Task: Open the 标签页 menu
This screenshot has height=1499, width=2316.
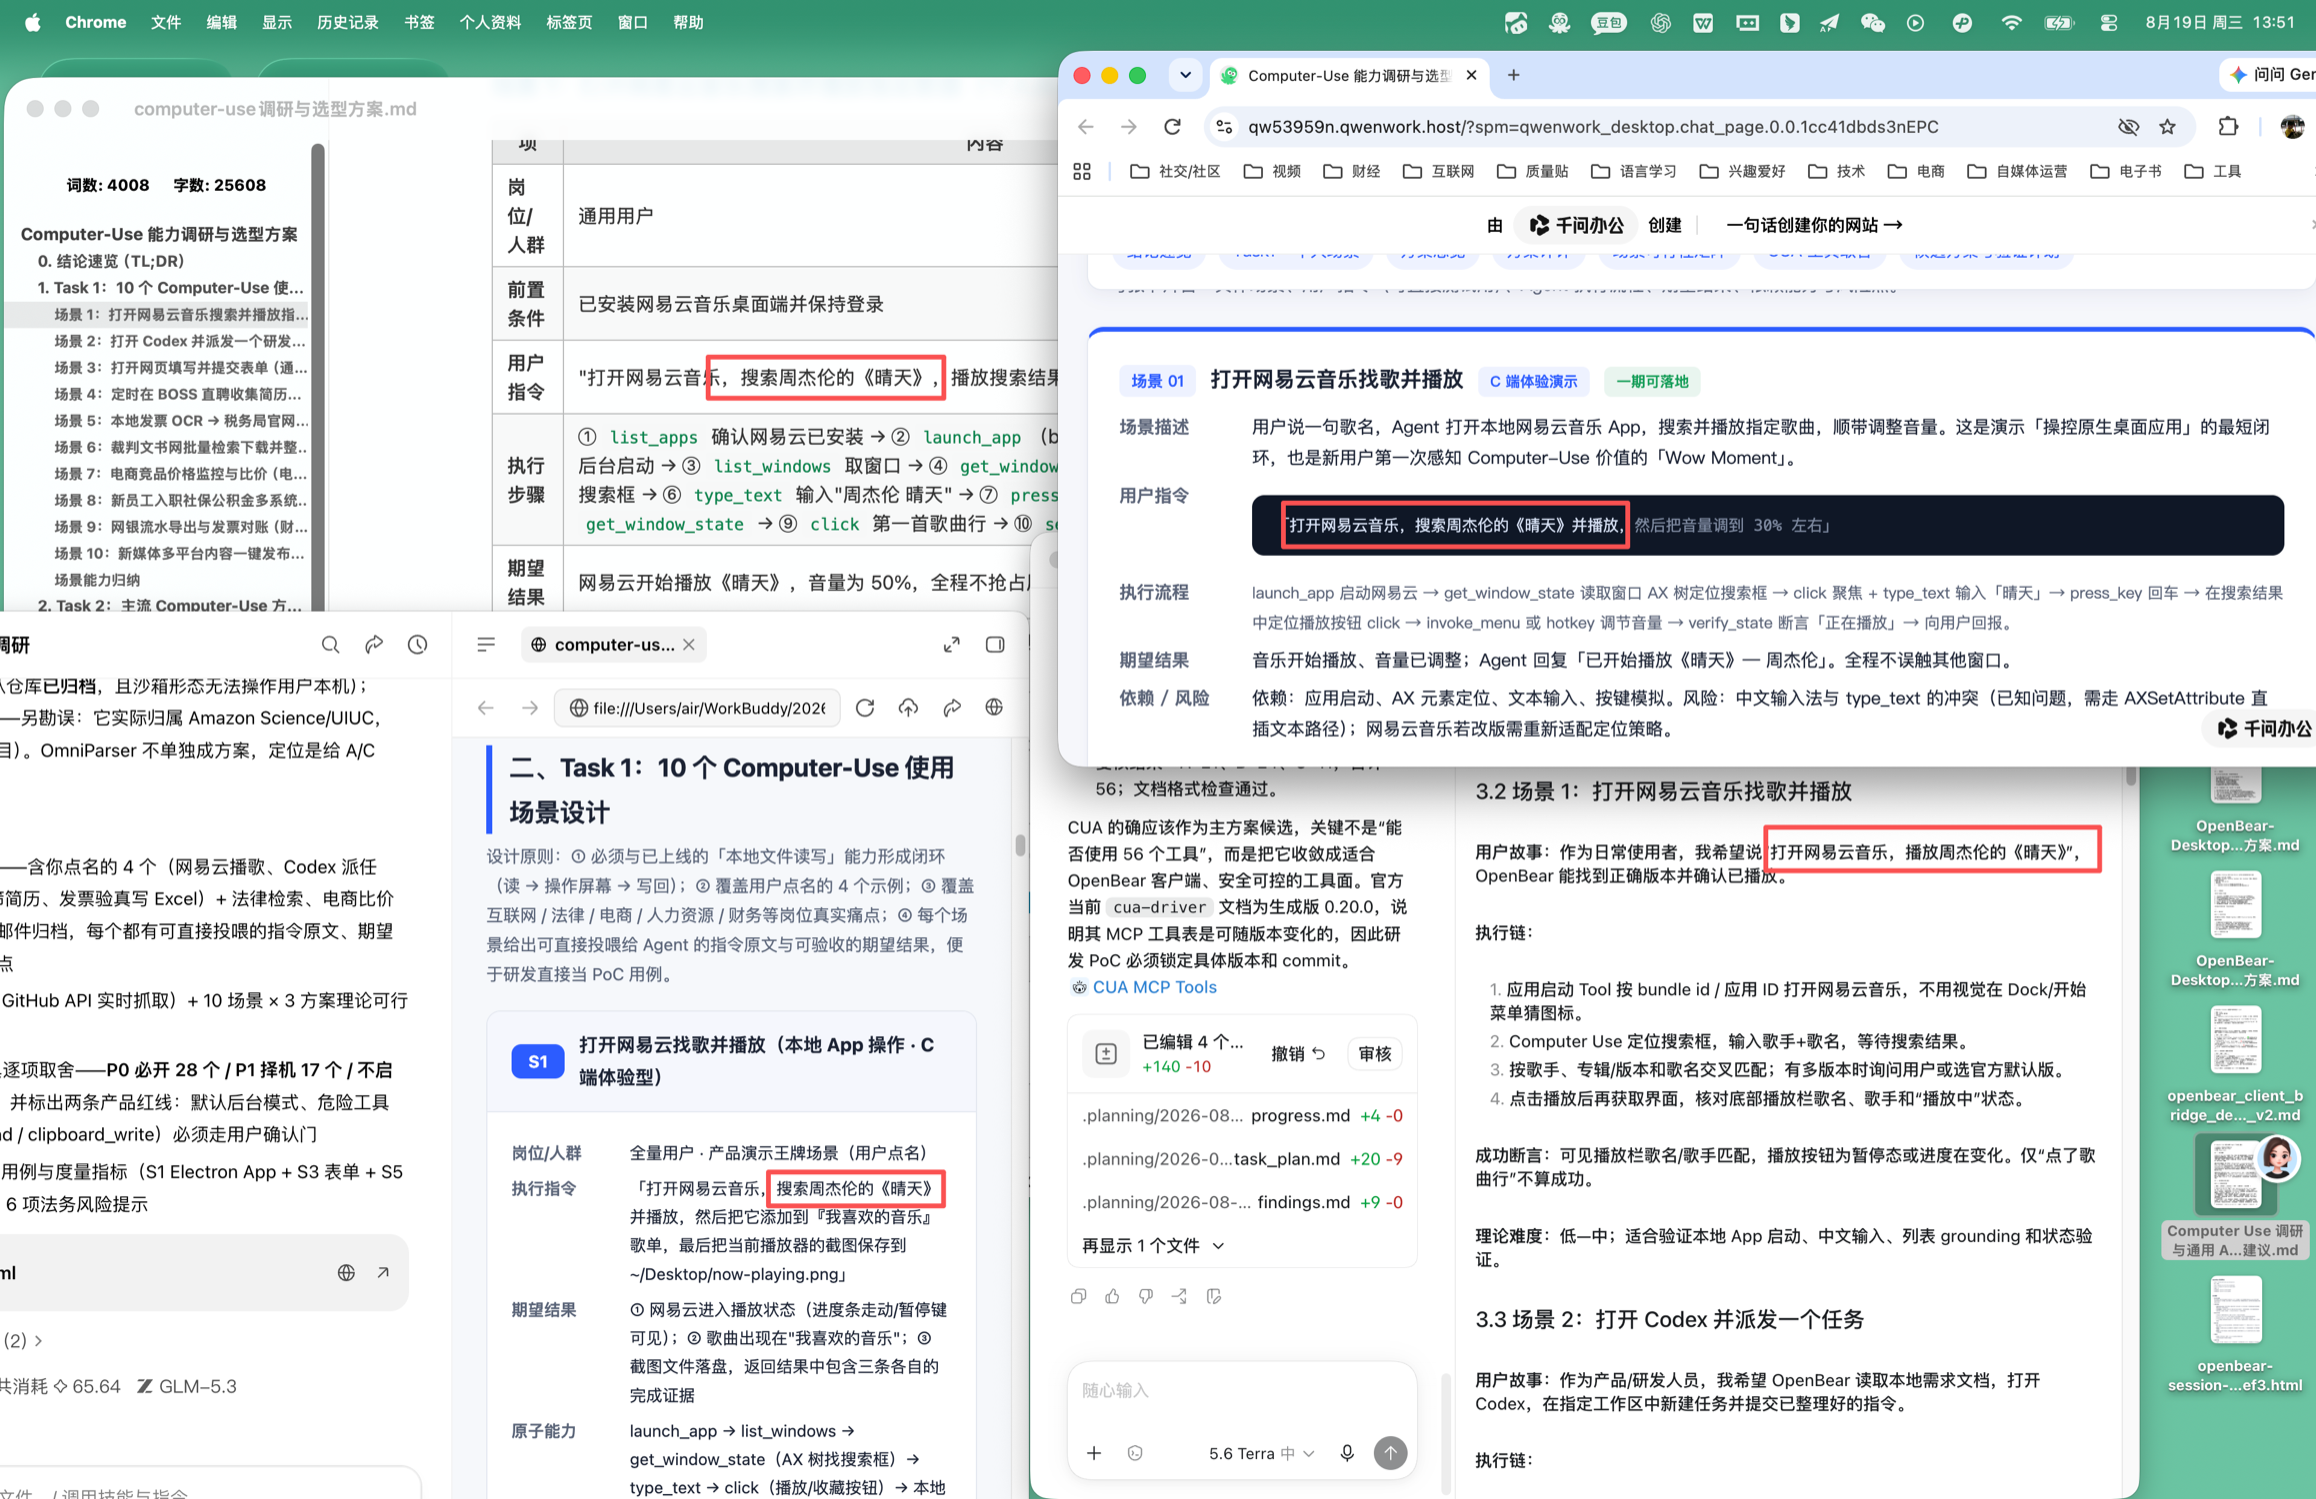Action: (x=569, y=22)
